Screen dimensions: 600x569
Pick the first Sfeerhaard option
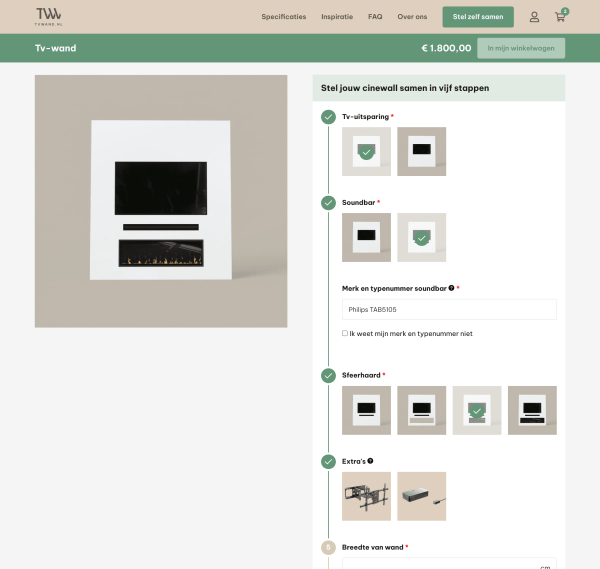pos(367,411)
